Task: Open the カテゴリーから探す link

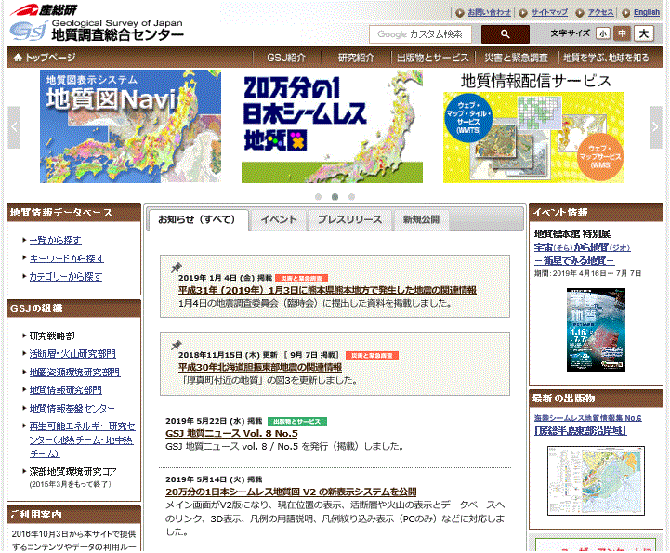Action: (66, 277)
